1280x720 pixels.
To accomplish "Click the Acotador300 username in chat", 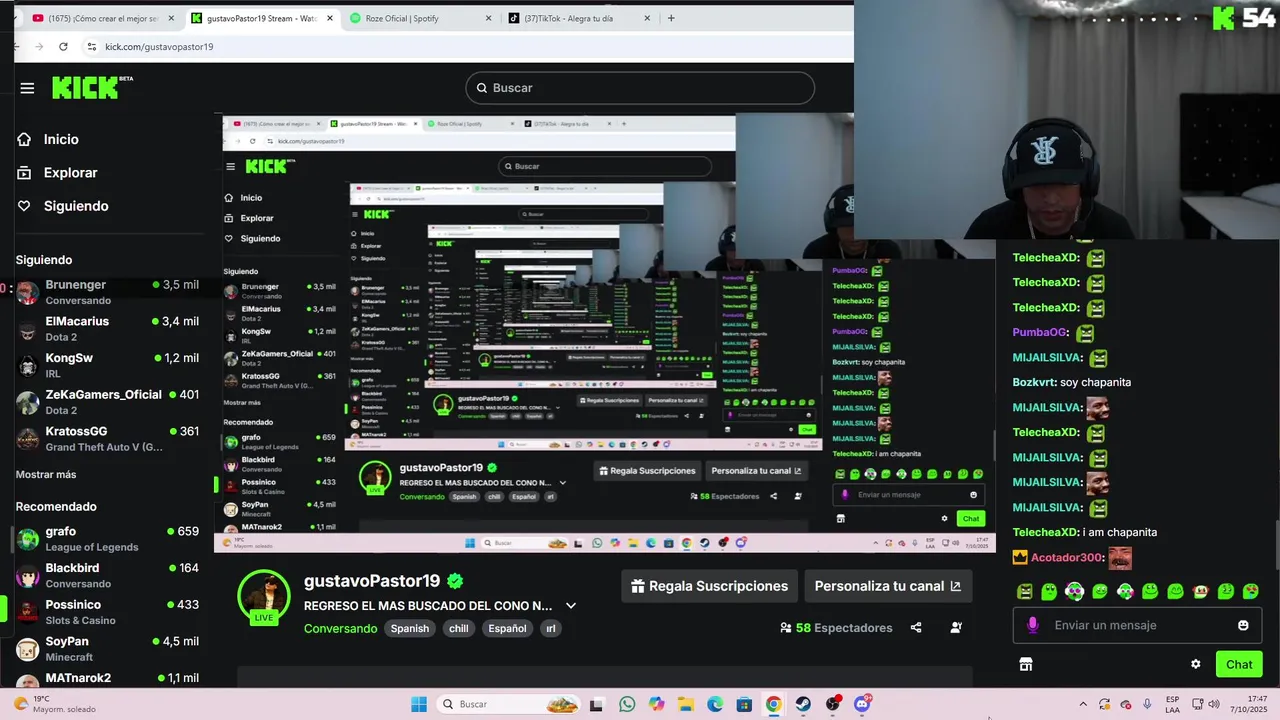I will [x=1066, y=558].
